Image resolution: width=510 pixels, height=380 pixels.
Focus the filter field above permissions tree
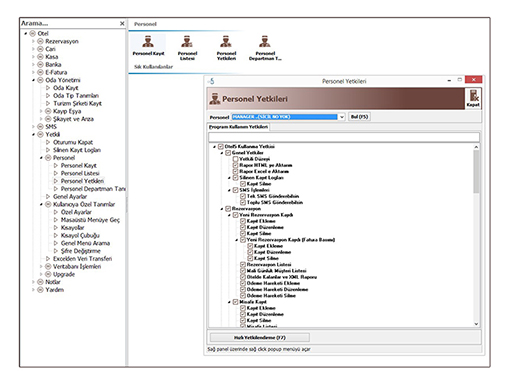point(344,137)
